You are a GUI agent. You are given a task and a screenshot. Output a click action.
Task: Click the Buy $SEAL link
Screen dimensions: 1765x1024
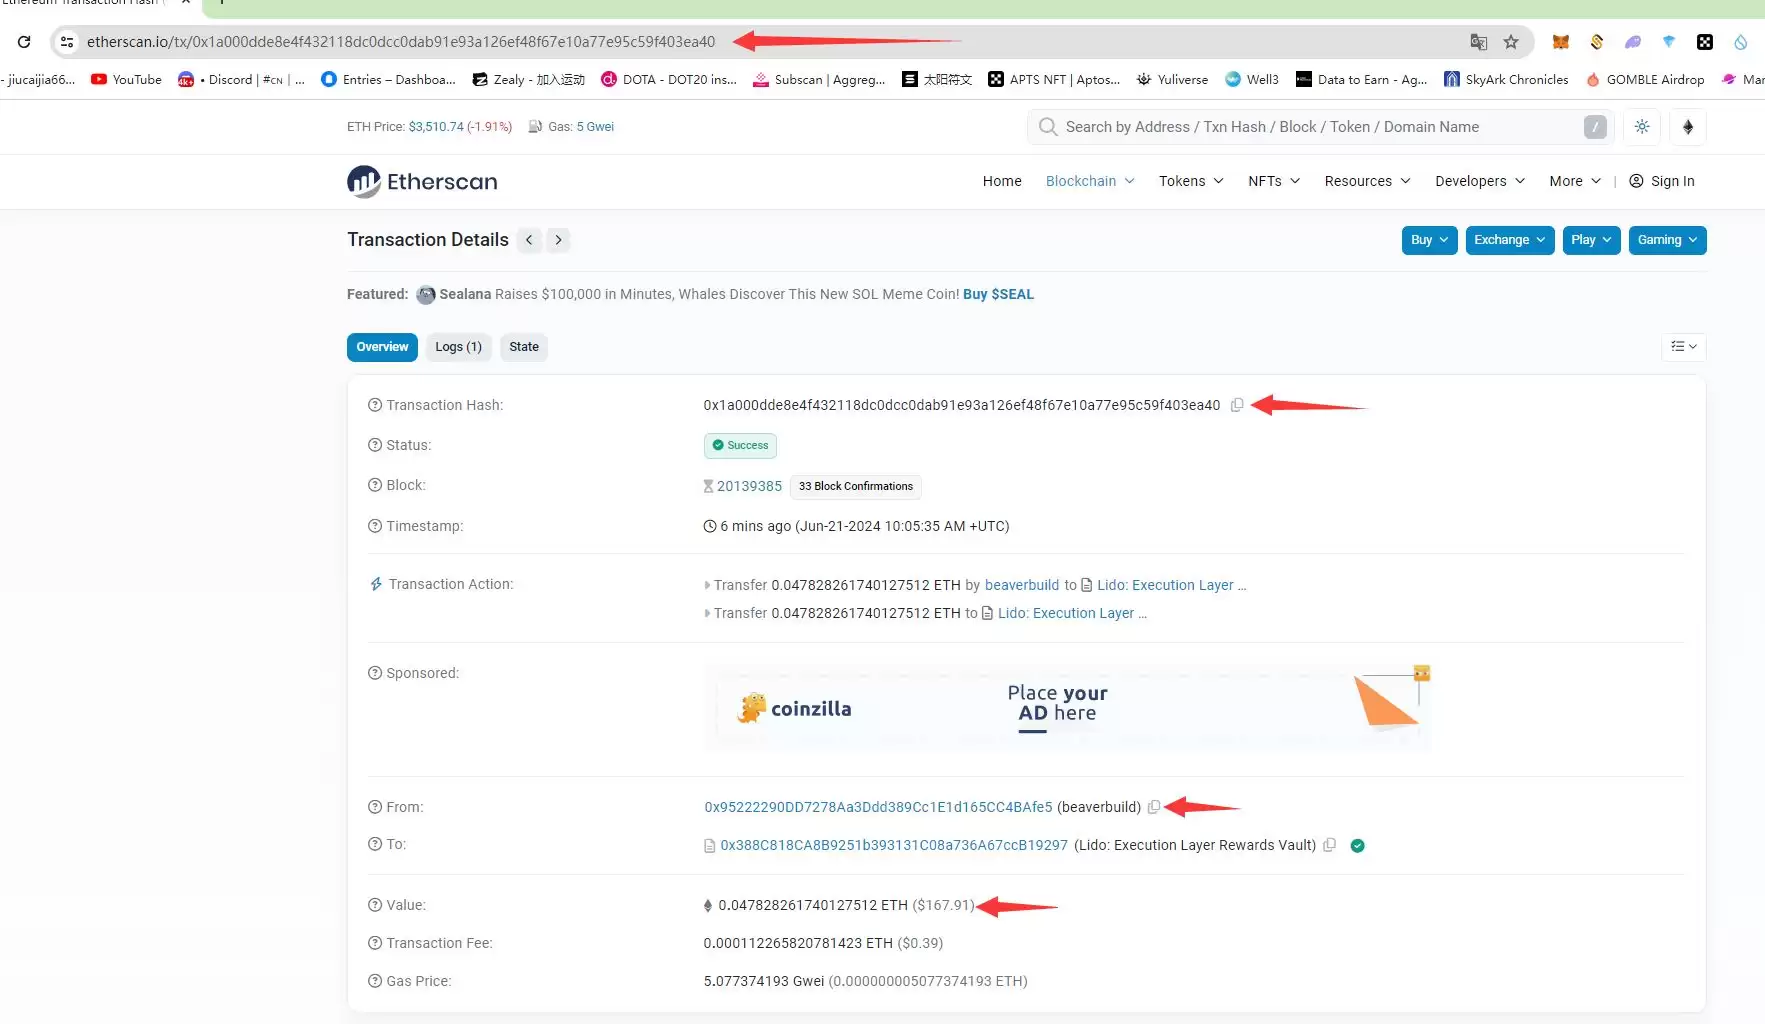[998, 294]
